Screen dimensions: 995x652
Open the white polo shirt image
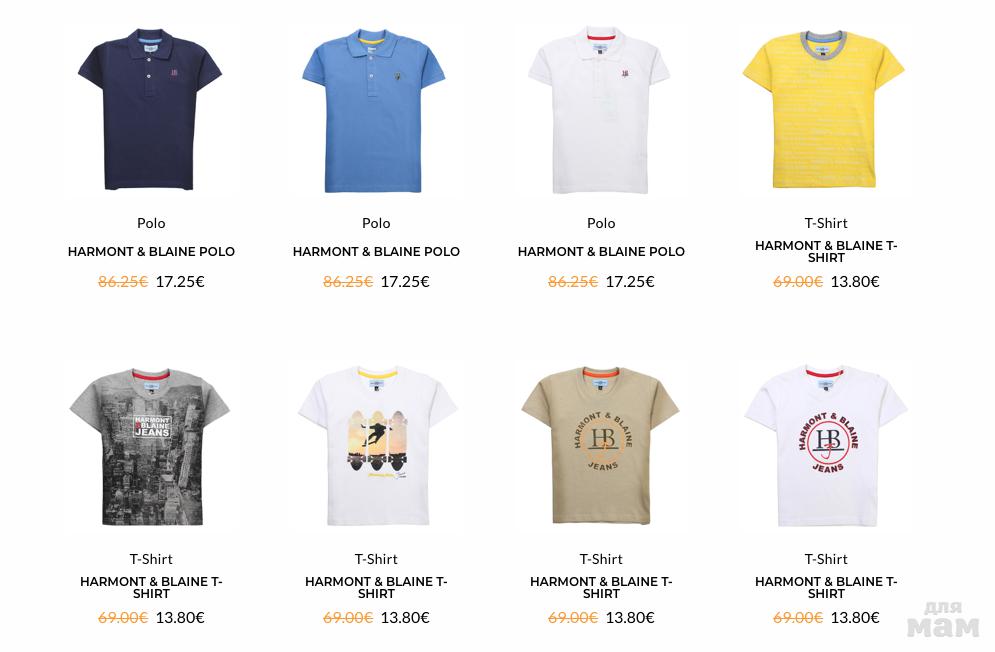tap(599, 110)
